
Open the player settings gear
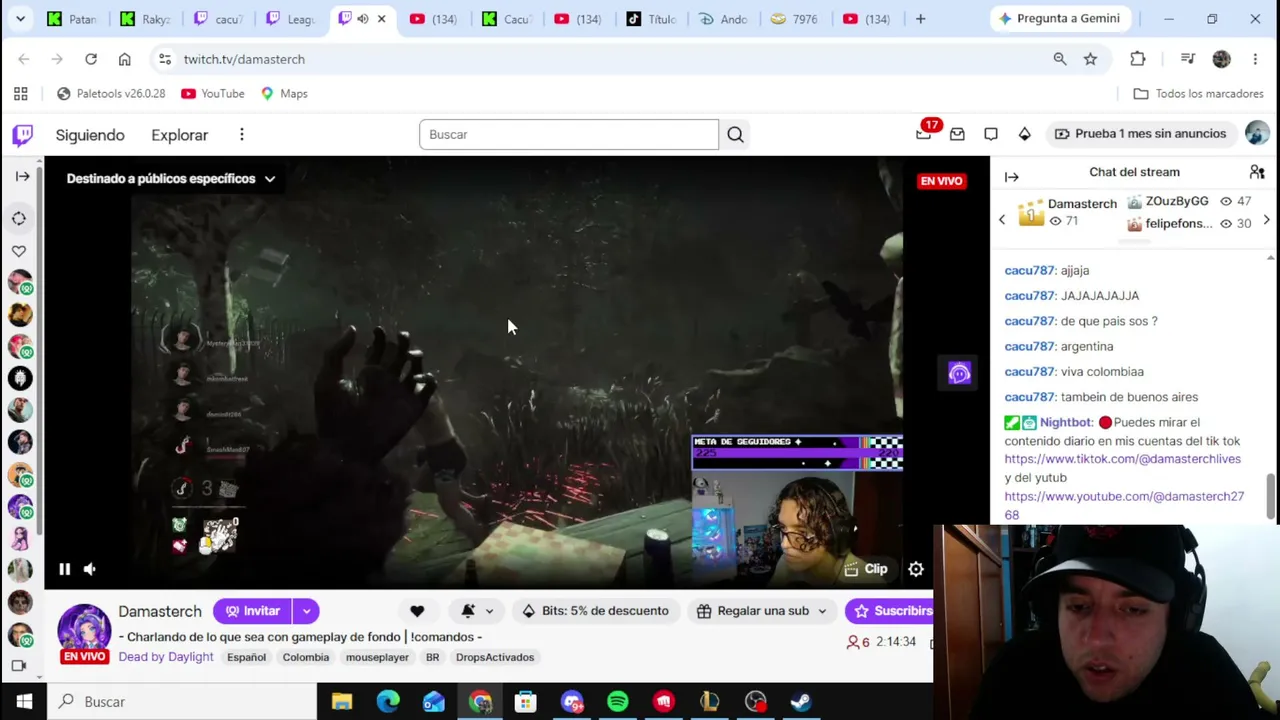(x=916, y=569)
